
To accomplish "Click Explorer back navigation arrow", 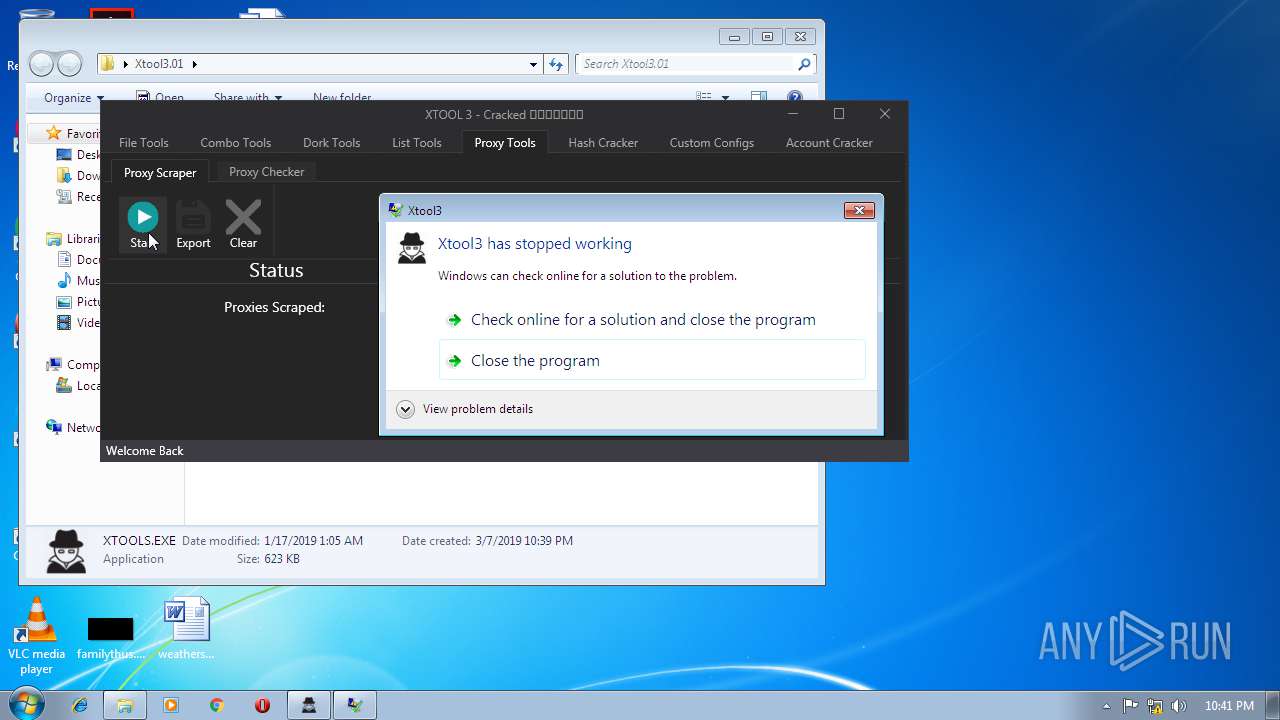I will point(42,64).
